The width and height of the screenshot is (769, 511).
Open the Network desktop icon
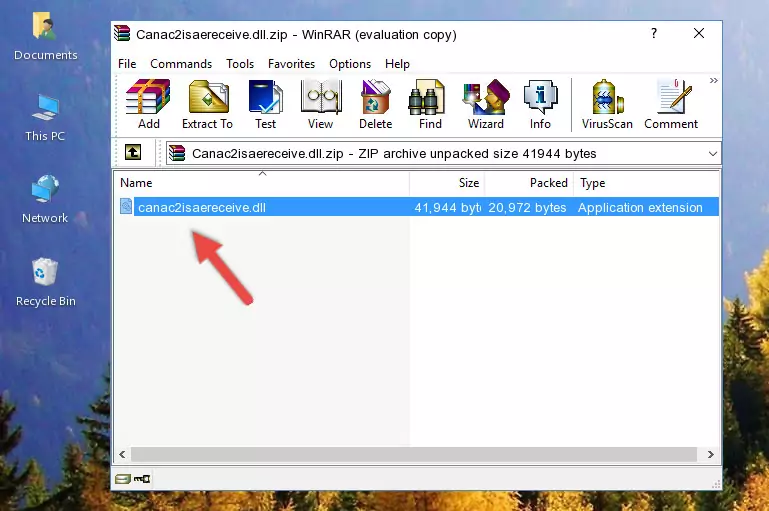[45, 199]
